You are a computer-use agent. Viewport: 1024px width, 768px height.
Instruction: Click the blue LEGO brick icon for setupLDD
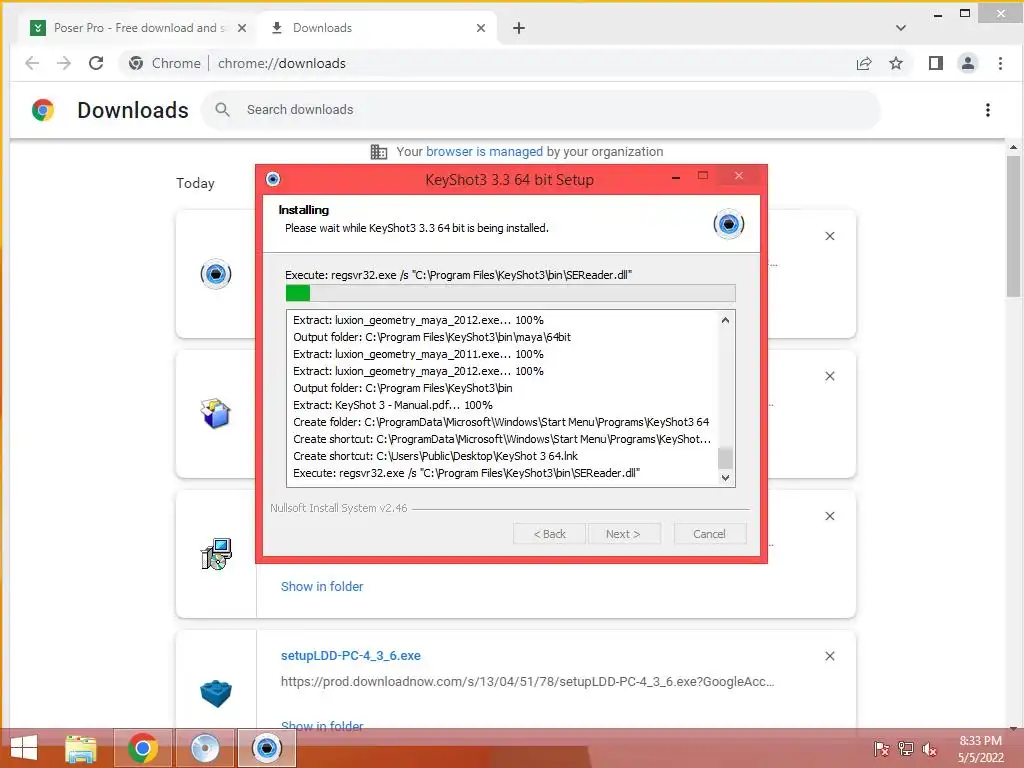[x=216, y=694]
